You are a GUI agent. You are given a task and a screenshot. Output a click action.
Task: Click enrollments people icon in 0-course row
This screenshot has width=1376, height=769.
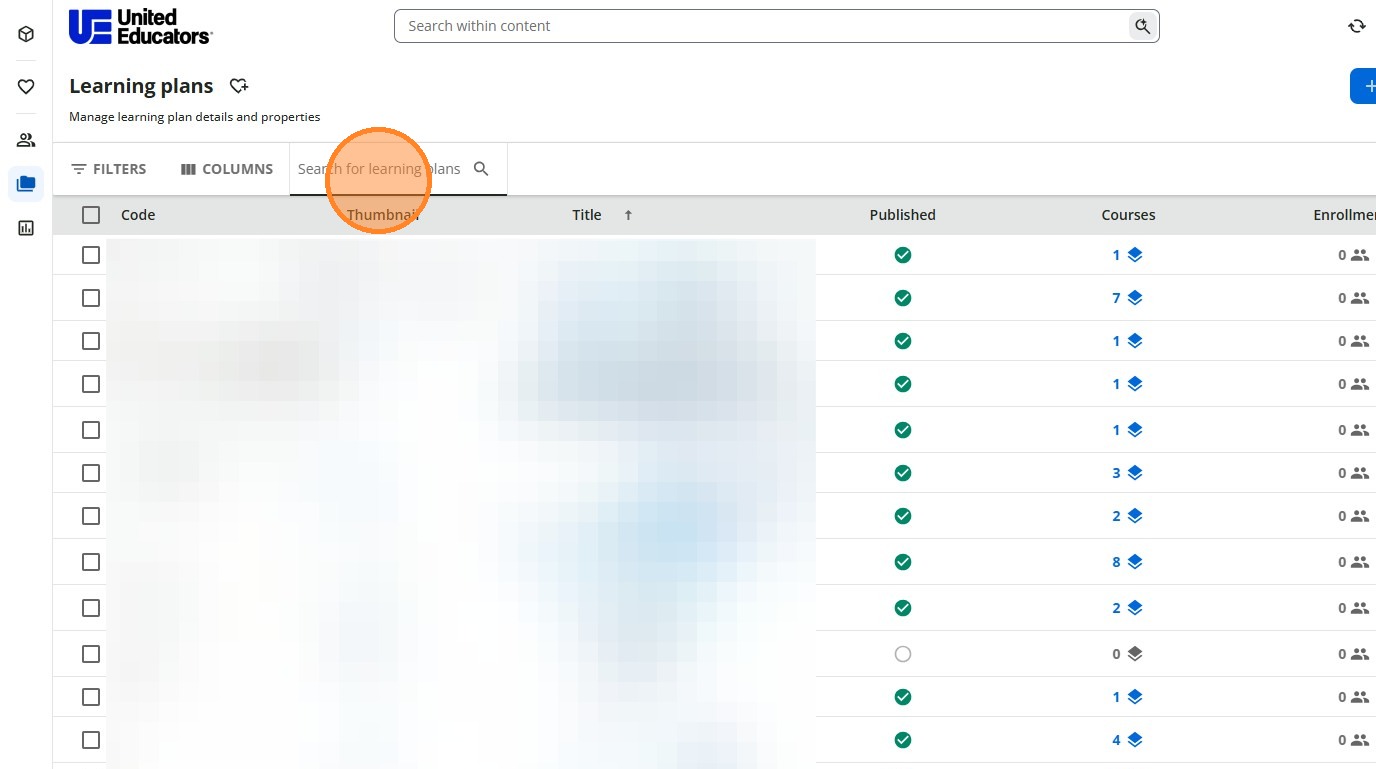click(x=1359, y=654)
